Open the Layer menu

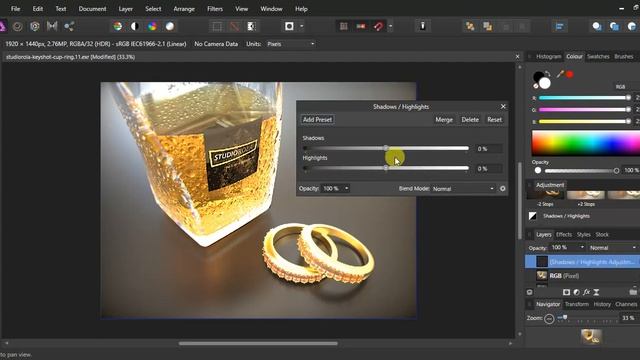coord(125,9)
